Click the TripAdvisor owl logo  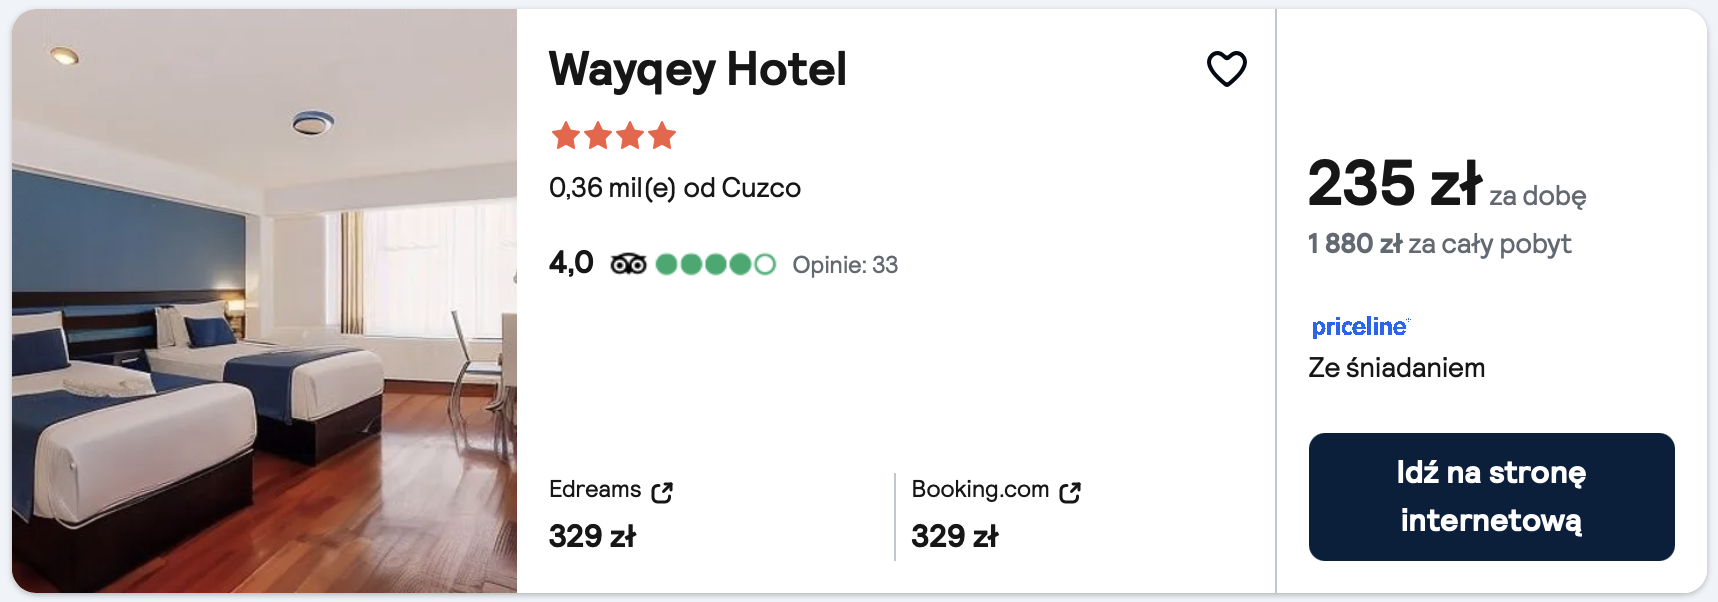click(x=628, y=264)
